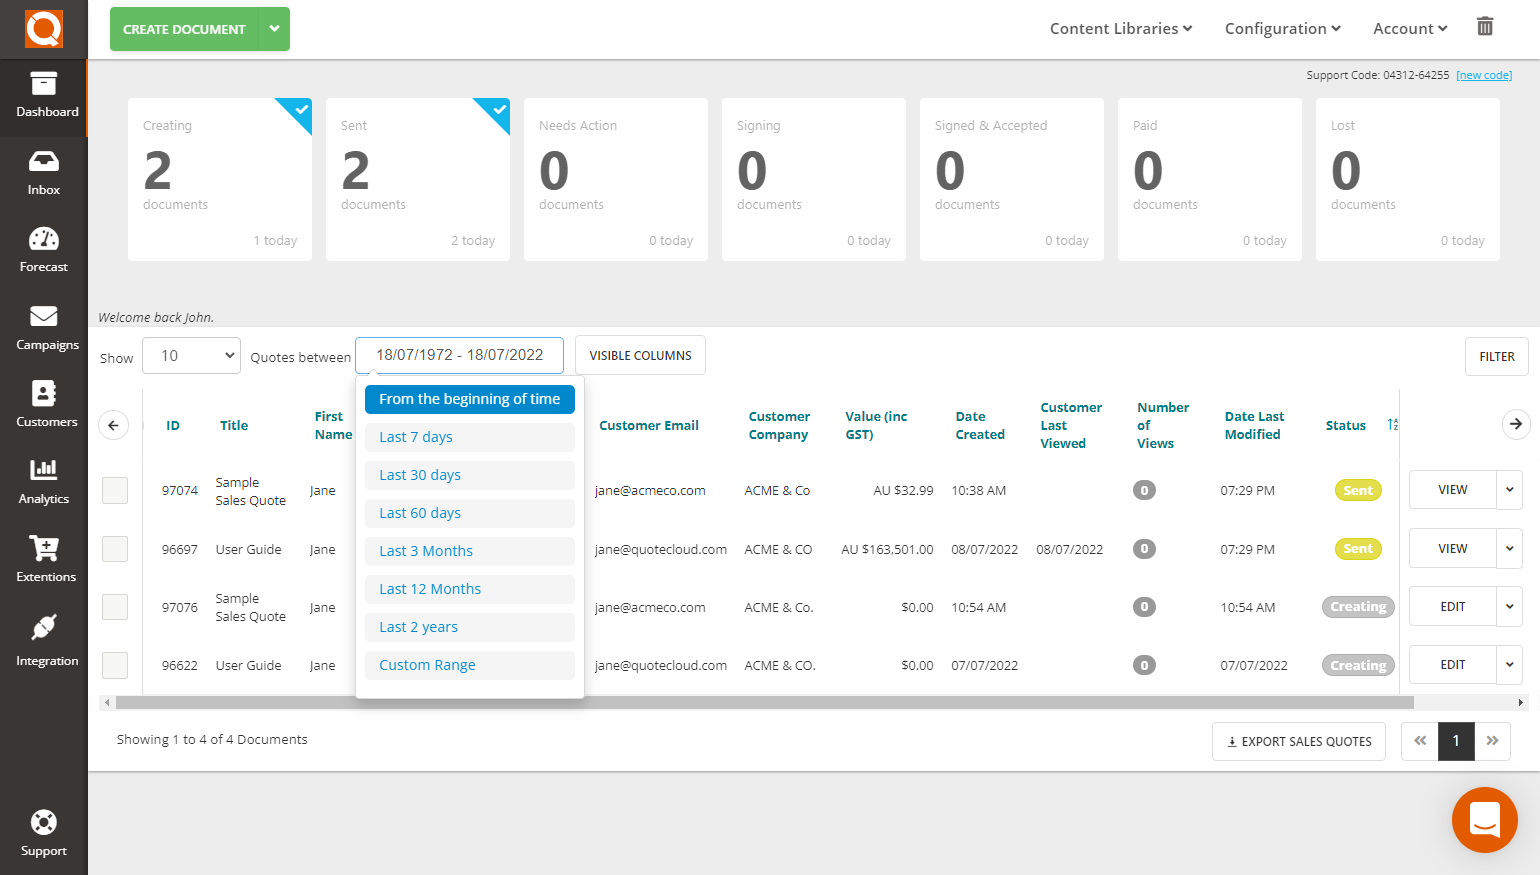Navigate to Customers via sidebar icon
This screenshot has width=1540, height=875.
coord(43,404)
